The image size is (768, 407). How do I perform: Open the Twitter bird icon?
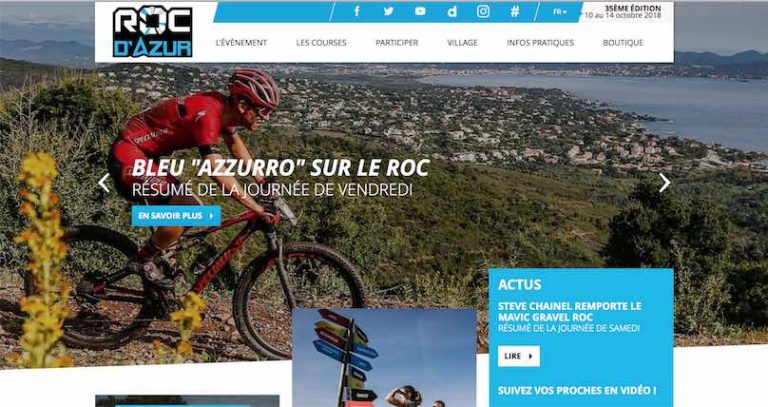(388, 11)
